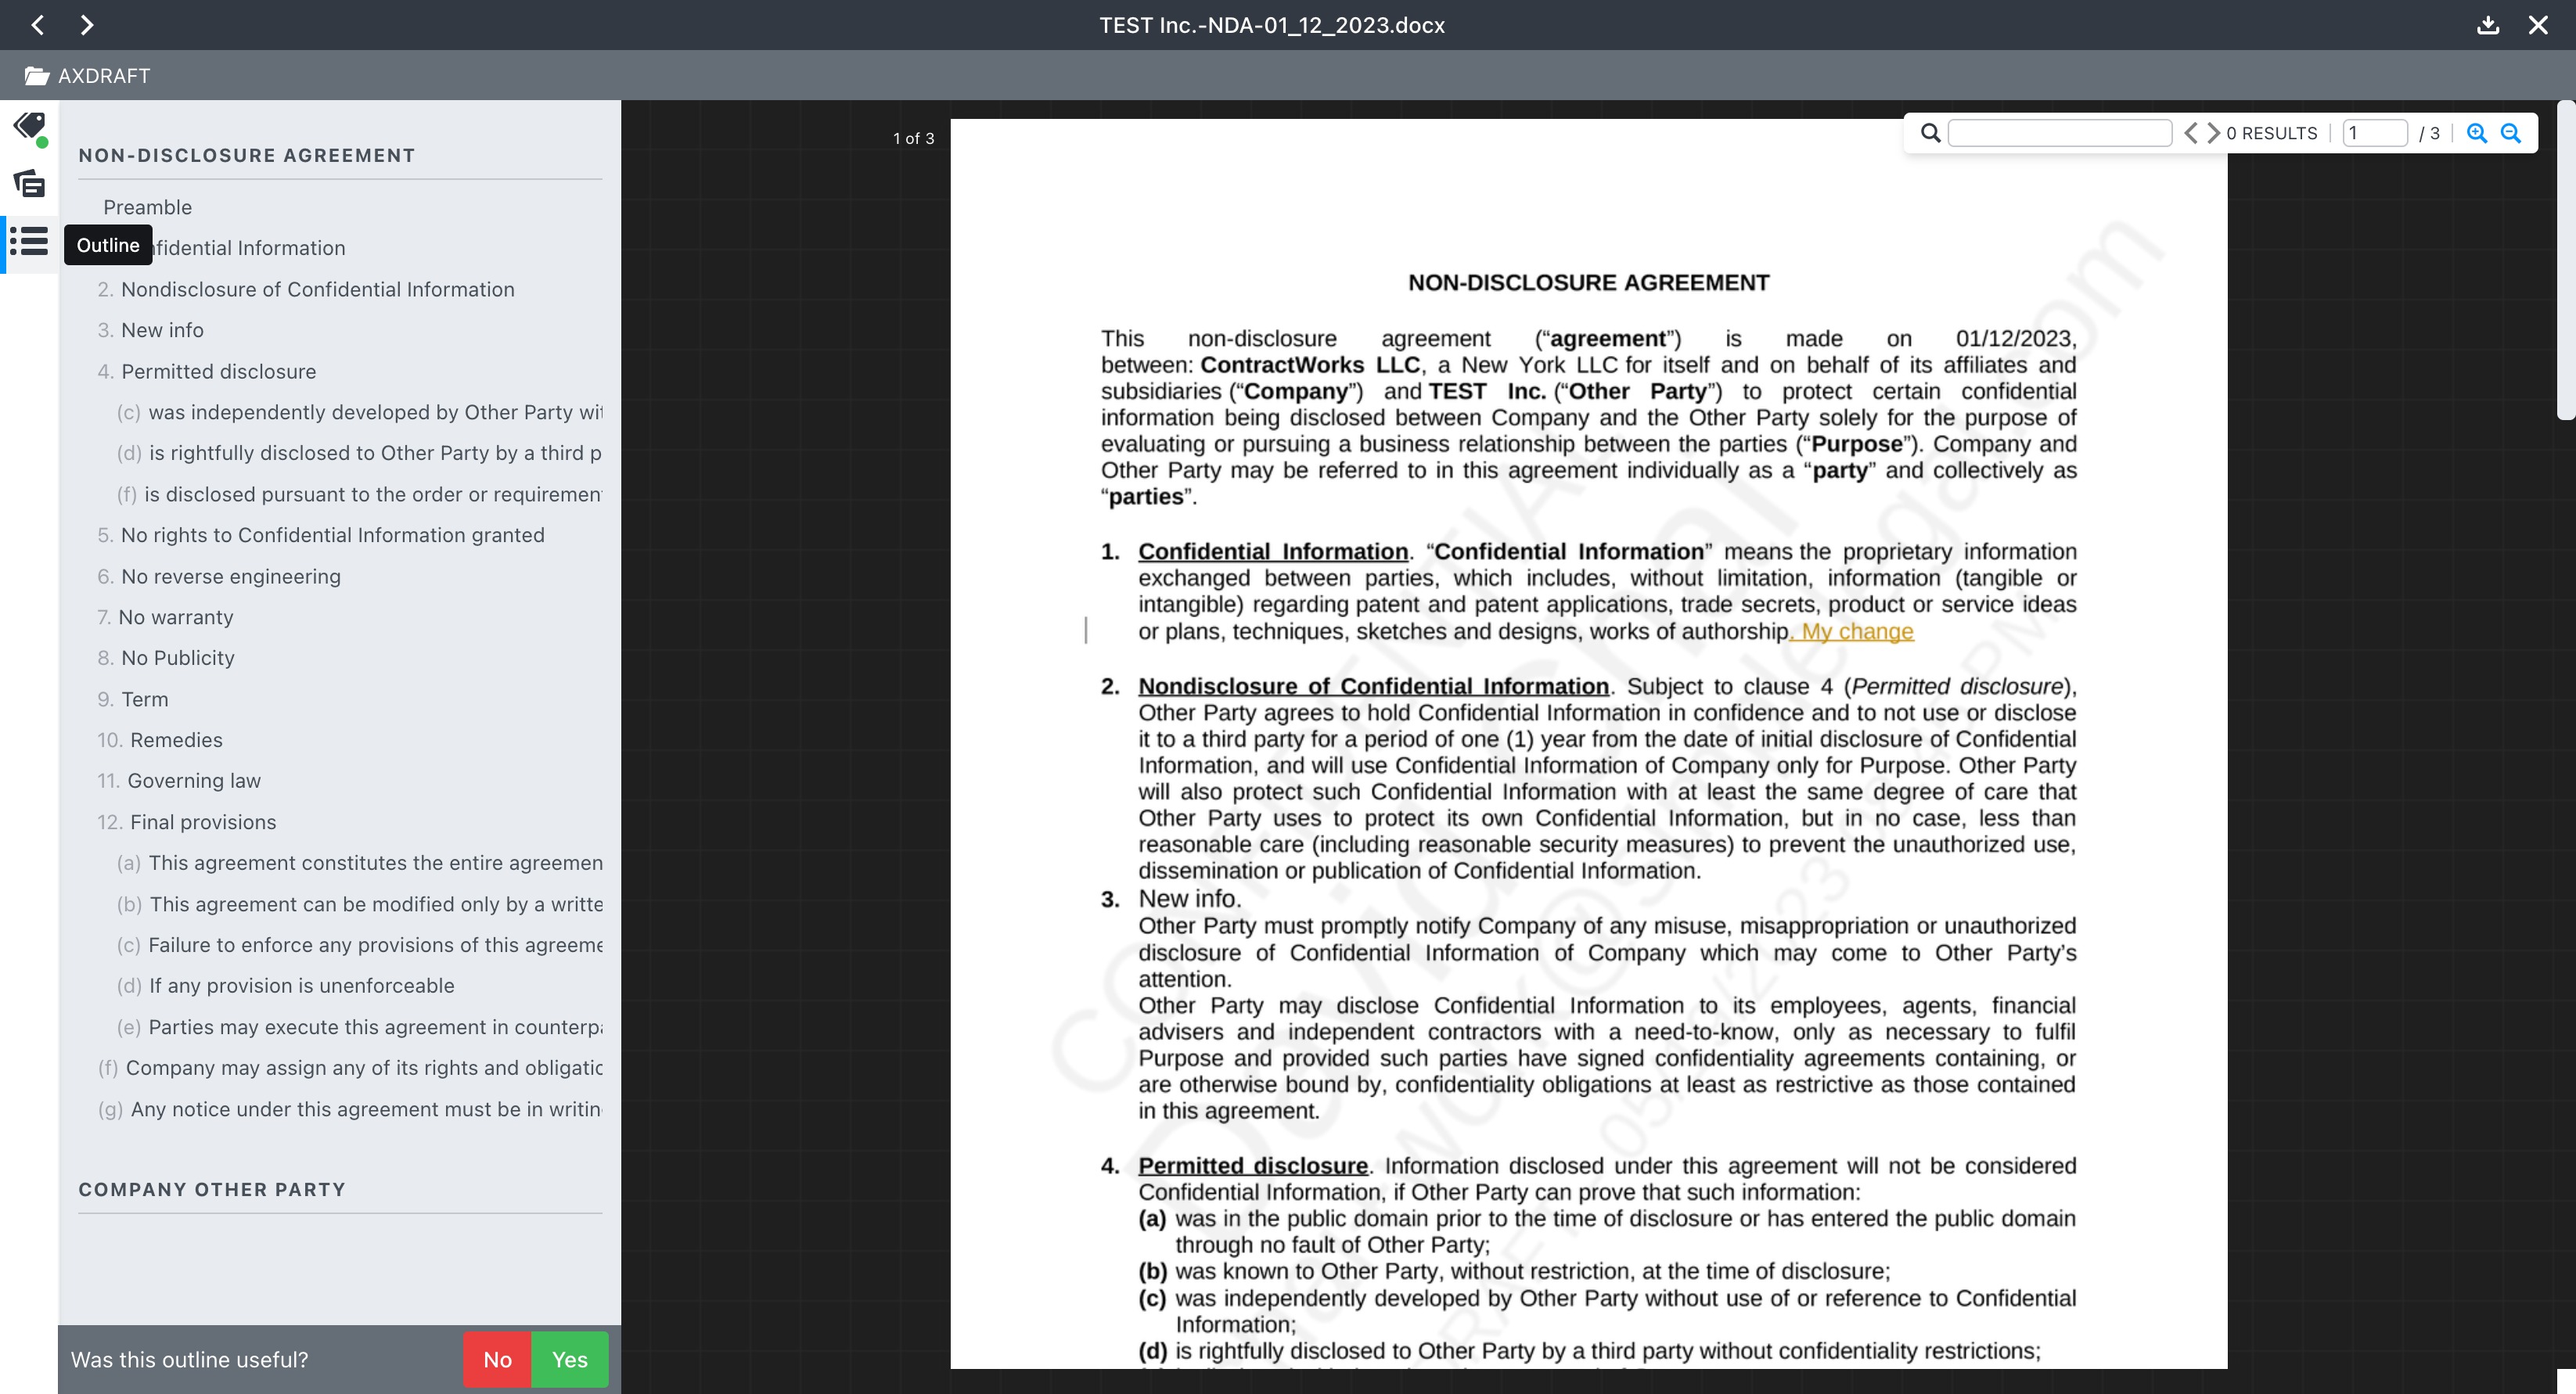Open (c) Failure to enforce any provisions

point(360,945)
